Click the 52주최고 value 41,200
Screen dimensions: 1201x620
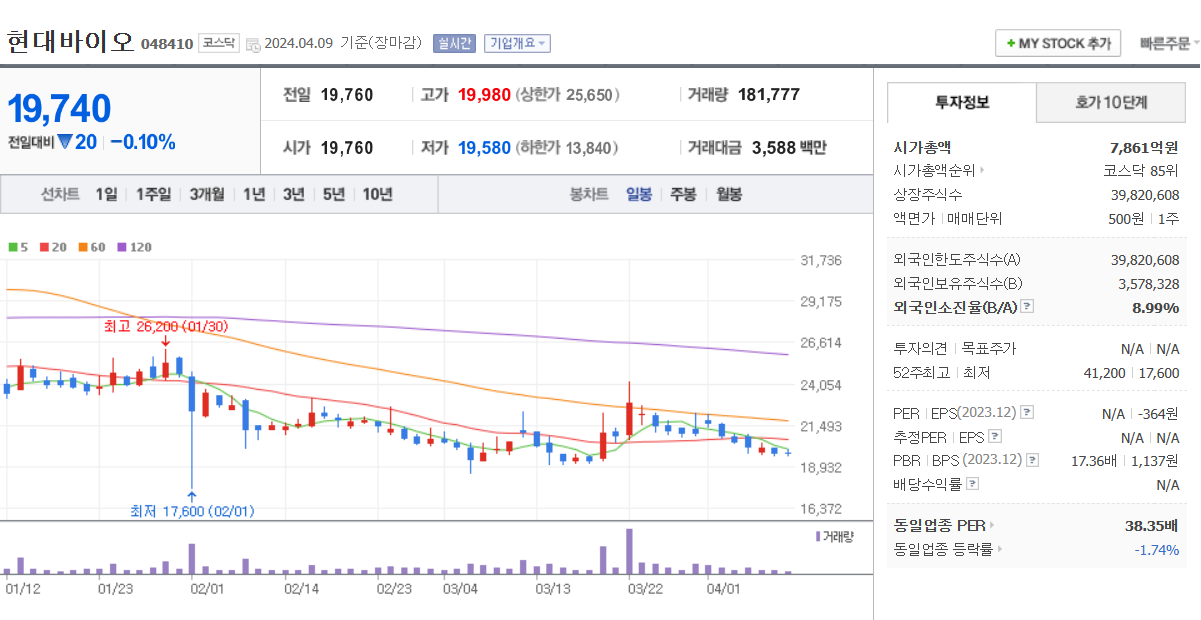pos(1104,373)
